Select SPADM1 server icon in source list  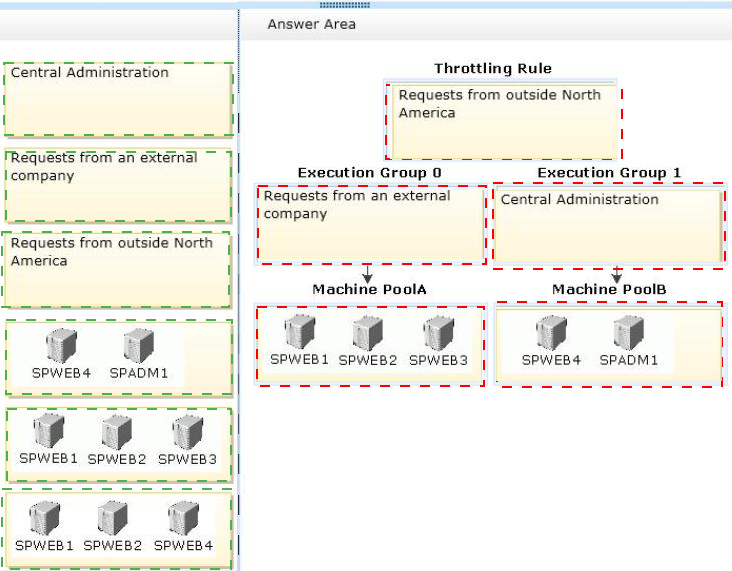[x=138, y=347]
